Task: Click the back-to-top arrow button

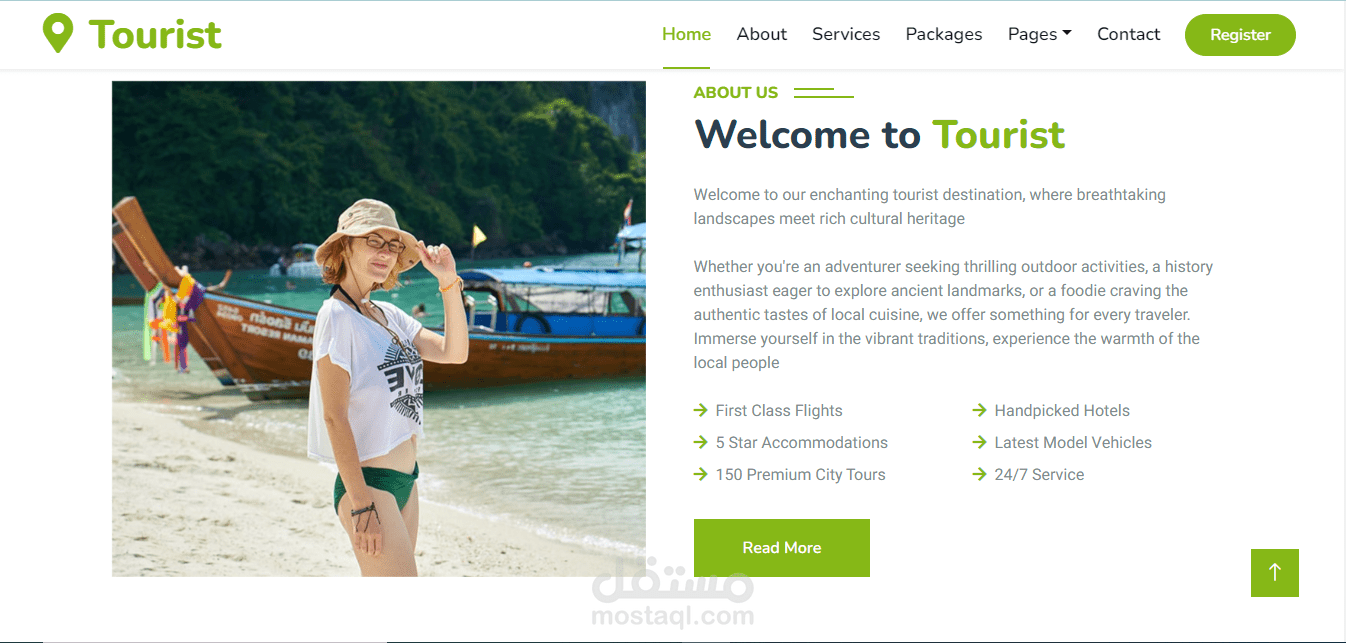Action: (1275, 573)
